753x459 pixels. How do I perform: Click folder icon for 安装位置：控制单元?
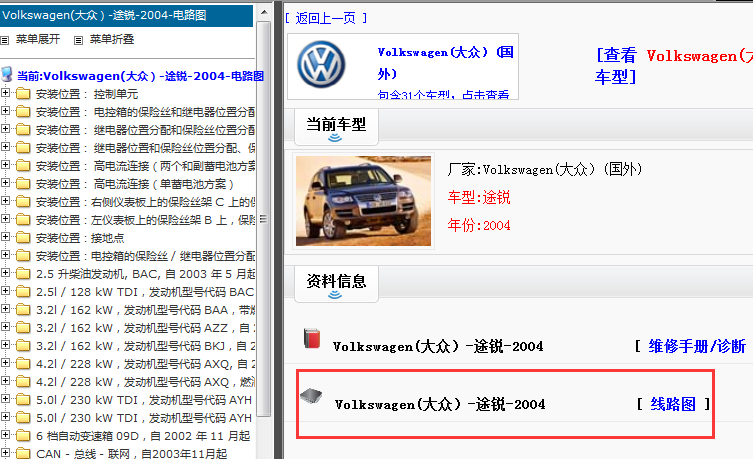coord(23,94)
